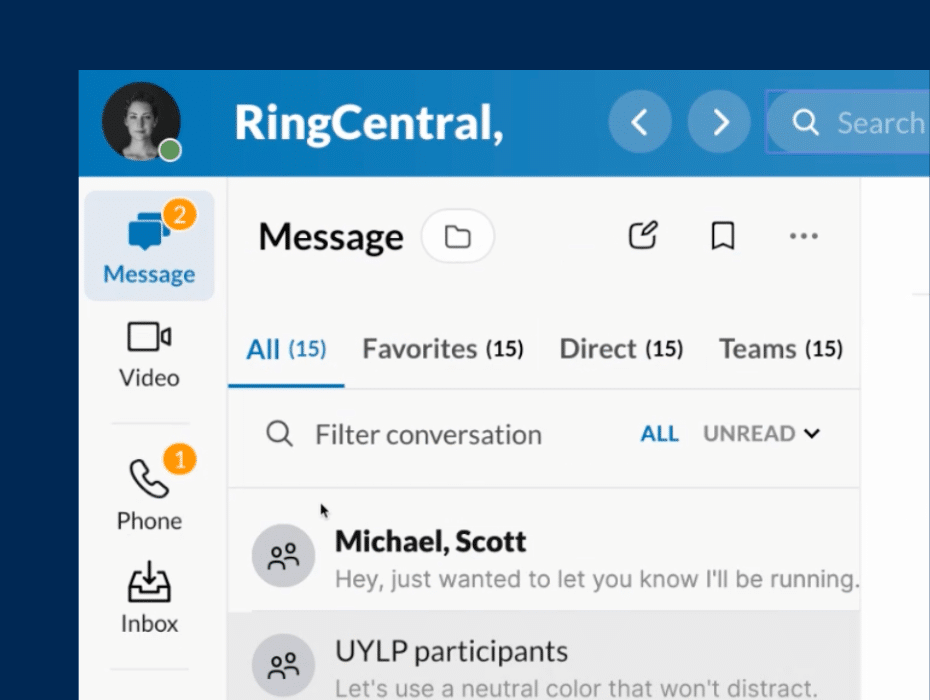Screen dimensions: 930x700
Task: Switch to the Teams tab
Action: 780,349
